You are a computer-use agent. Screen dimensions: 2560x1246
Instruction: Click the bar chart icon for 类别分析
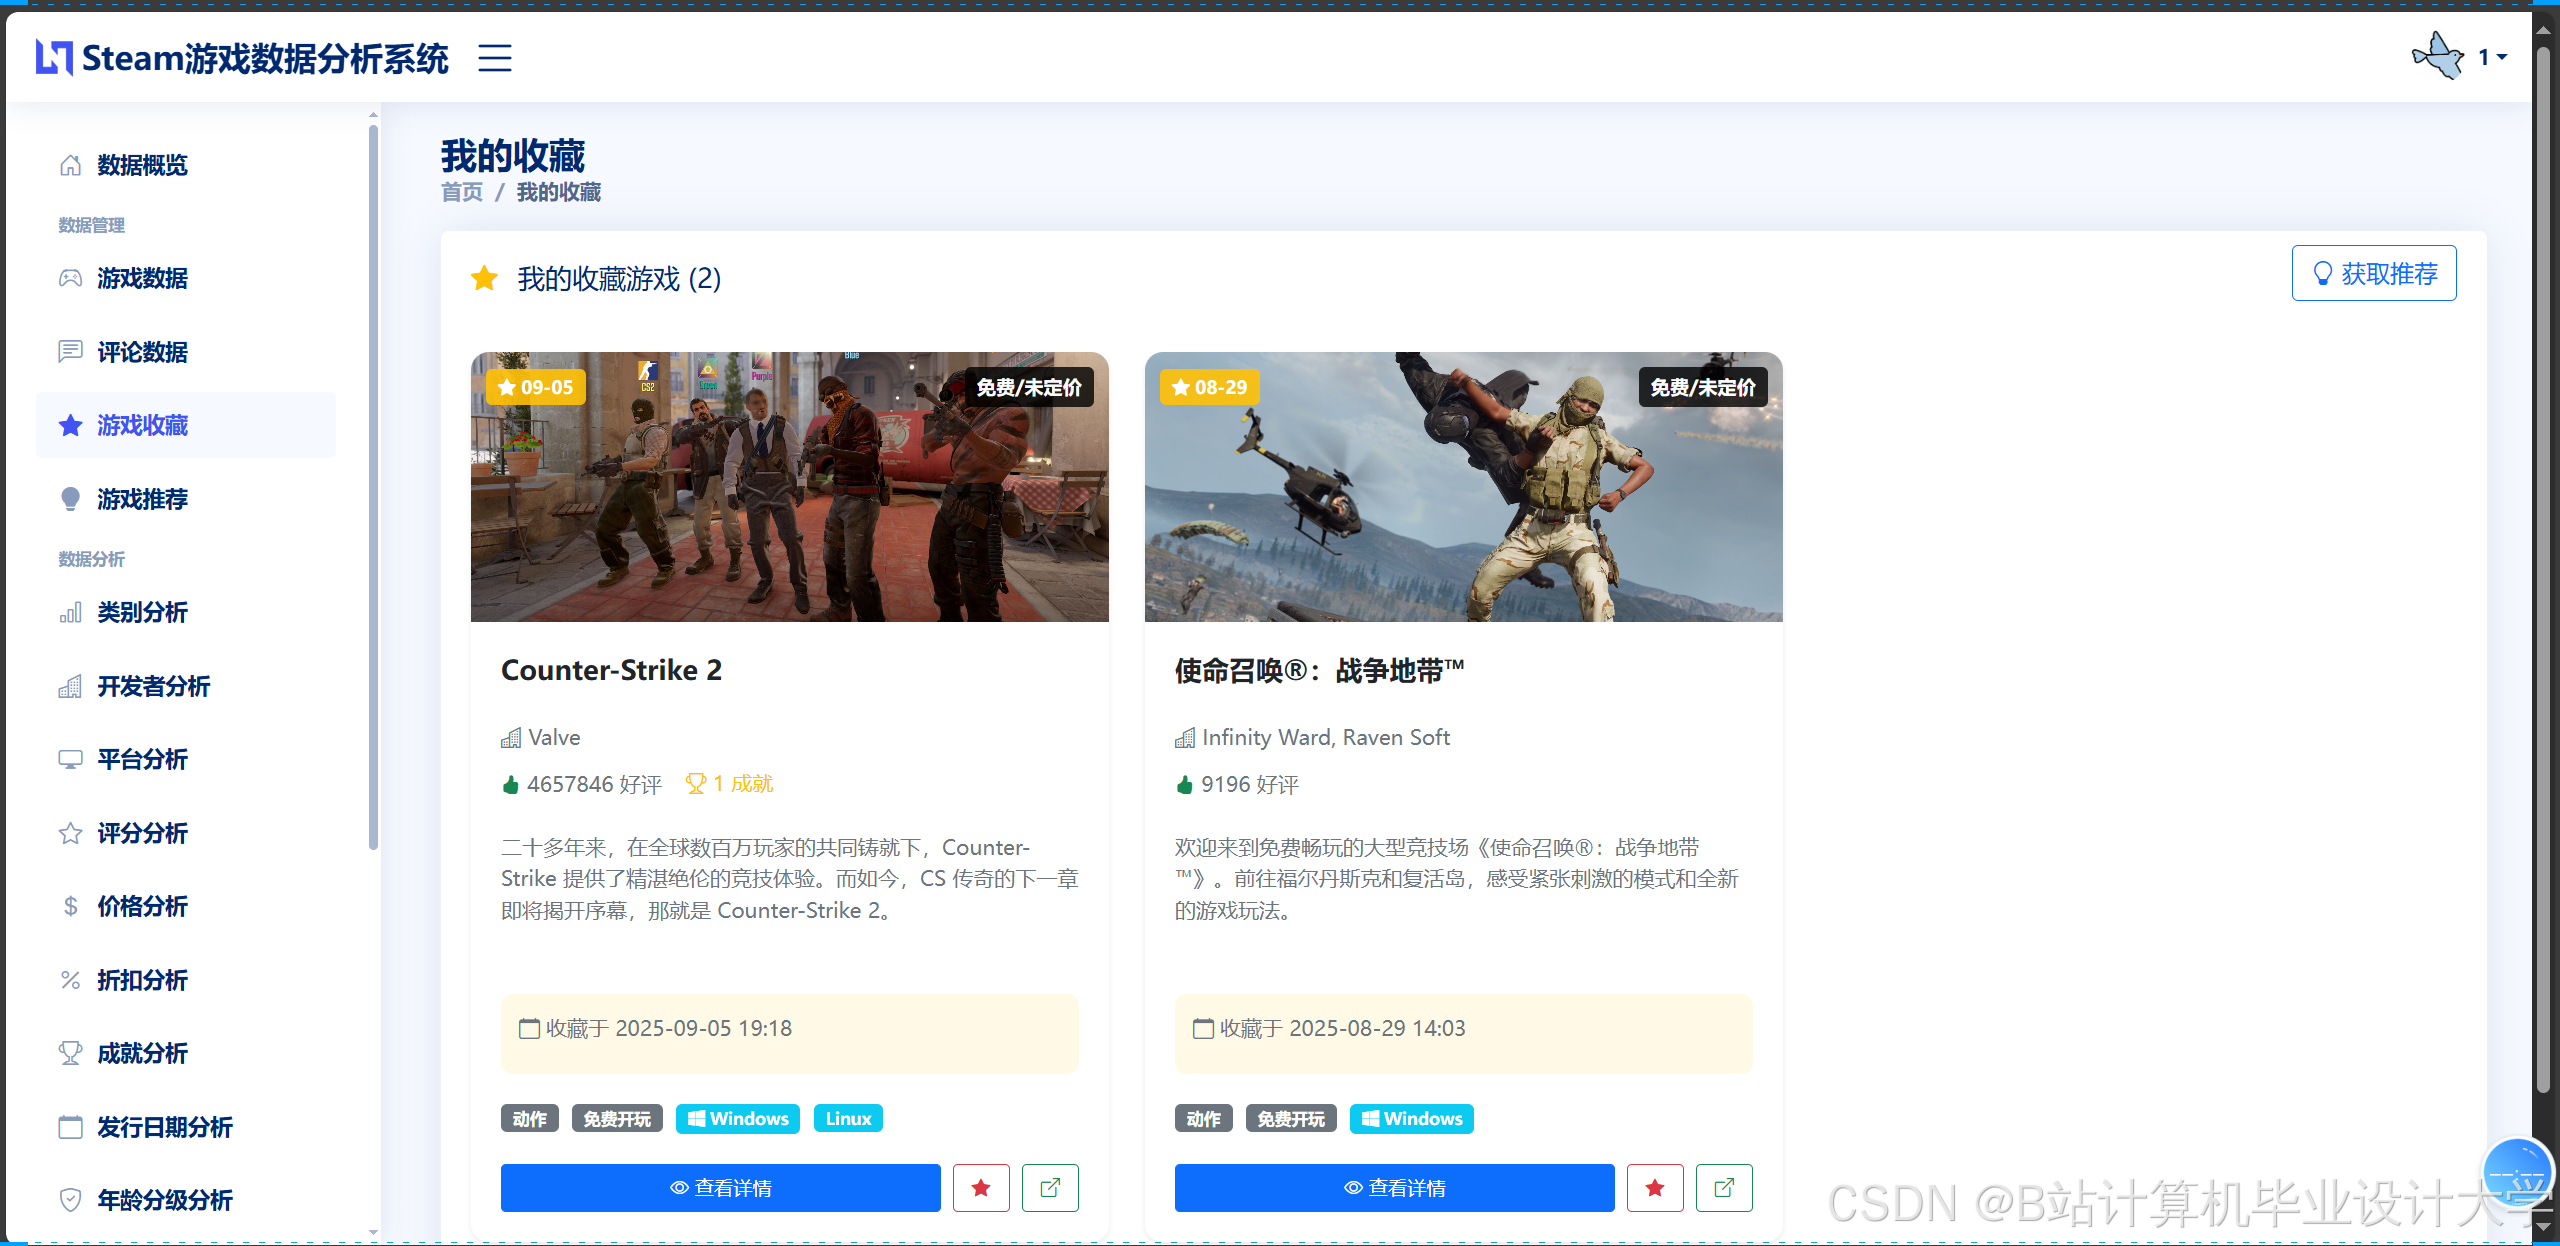pyautogui.click(x=70, y=612)
